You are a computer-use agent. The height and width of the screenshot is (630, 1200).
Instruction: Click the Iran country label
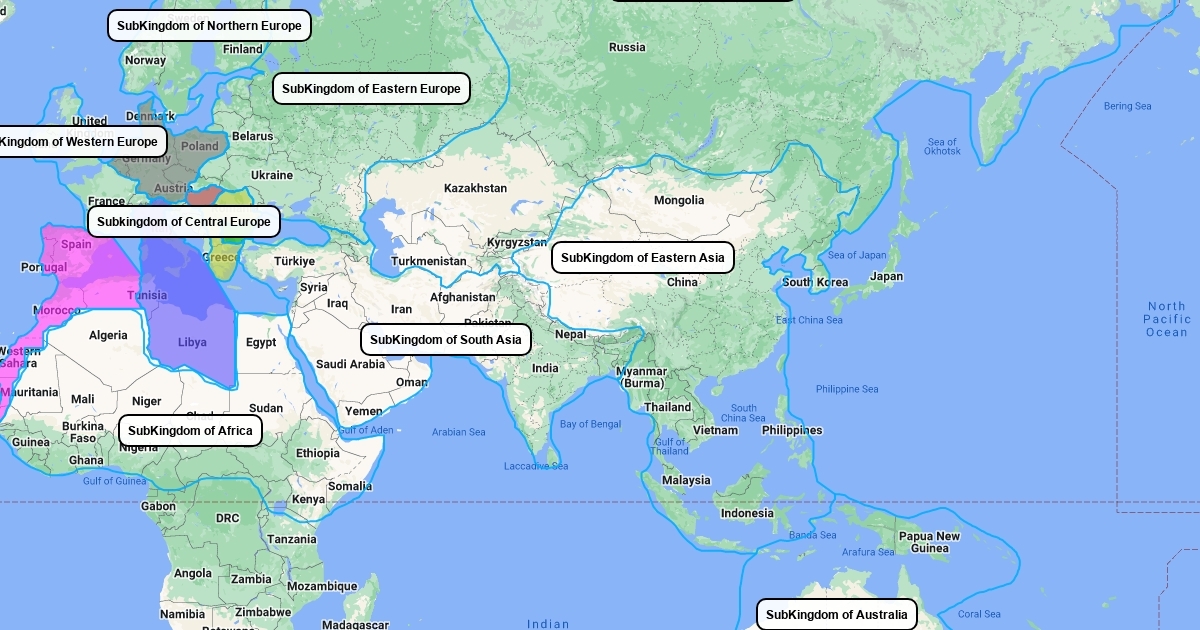[x=401, y=309]
